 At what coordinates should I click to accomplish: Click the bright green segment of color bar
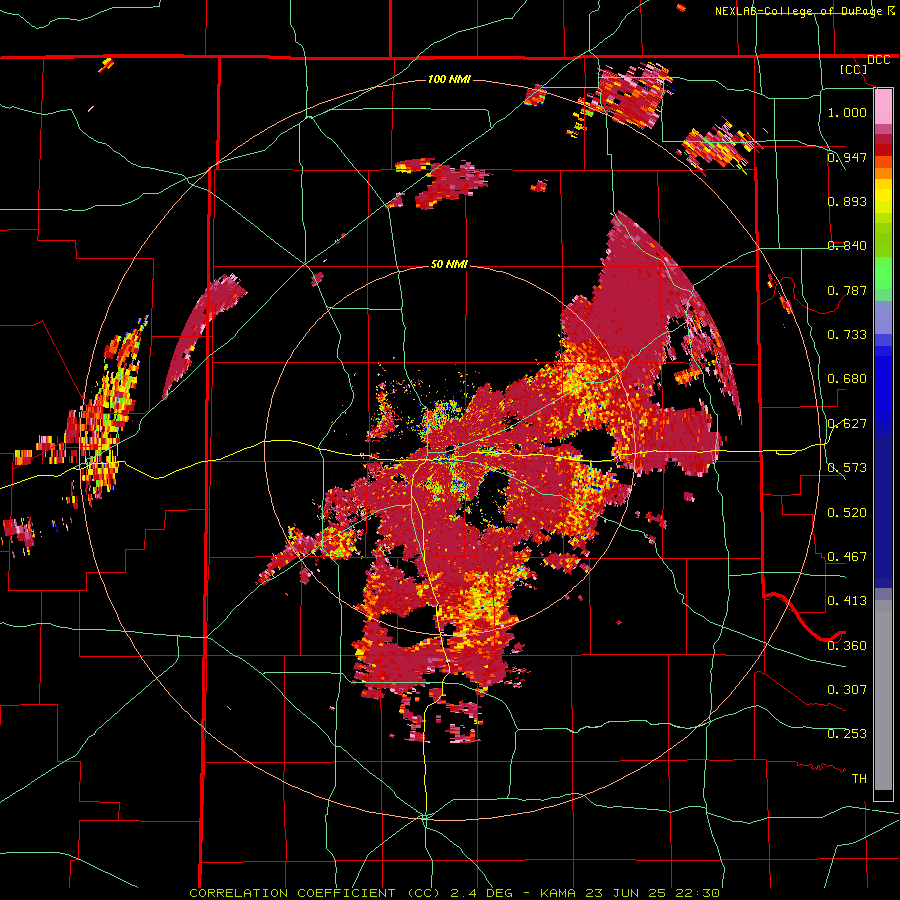click(x=883, y=274)
